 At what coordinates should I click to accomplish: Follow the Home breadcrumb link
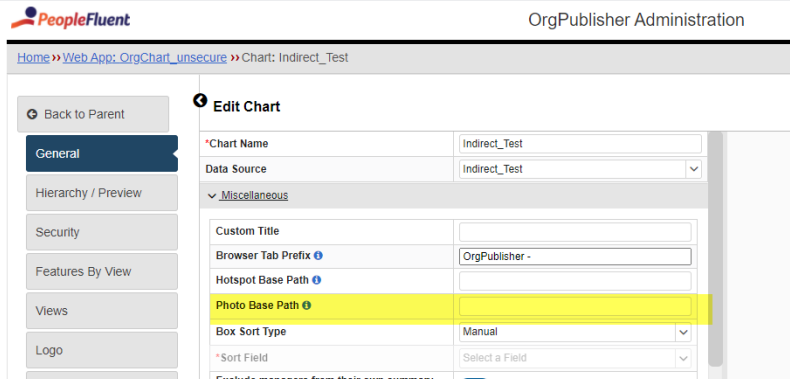pos(33,57)
